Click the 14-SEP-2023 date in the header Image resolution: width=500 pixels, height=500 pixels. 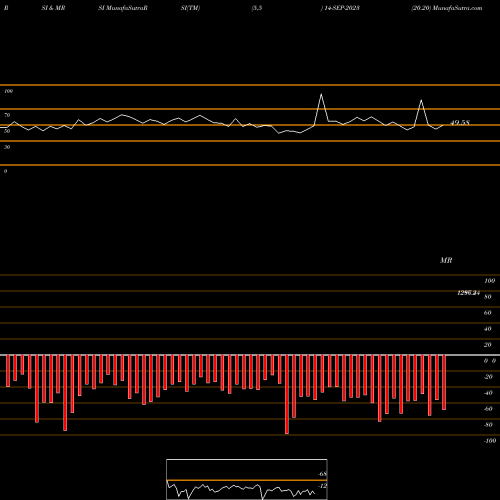click(342, 8)
